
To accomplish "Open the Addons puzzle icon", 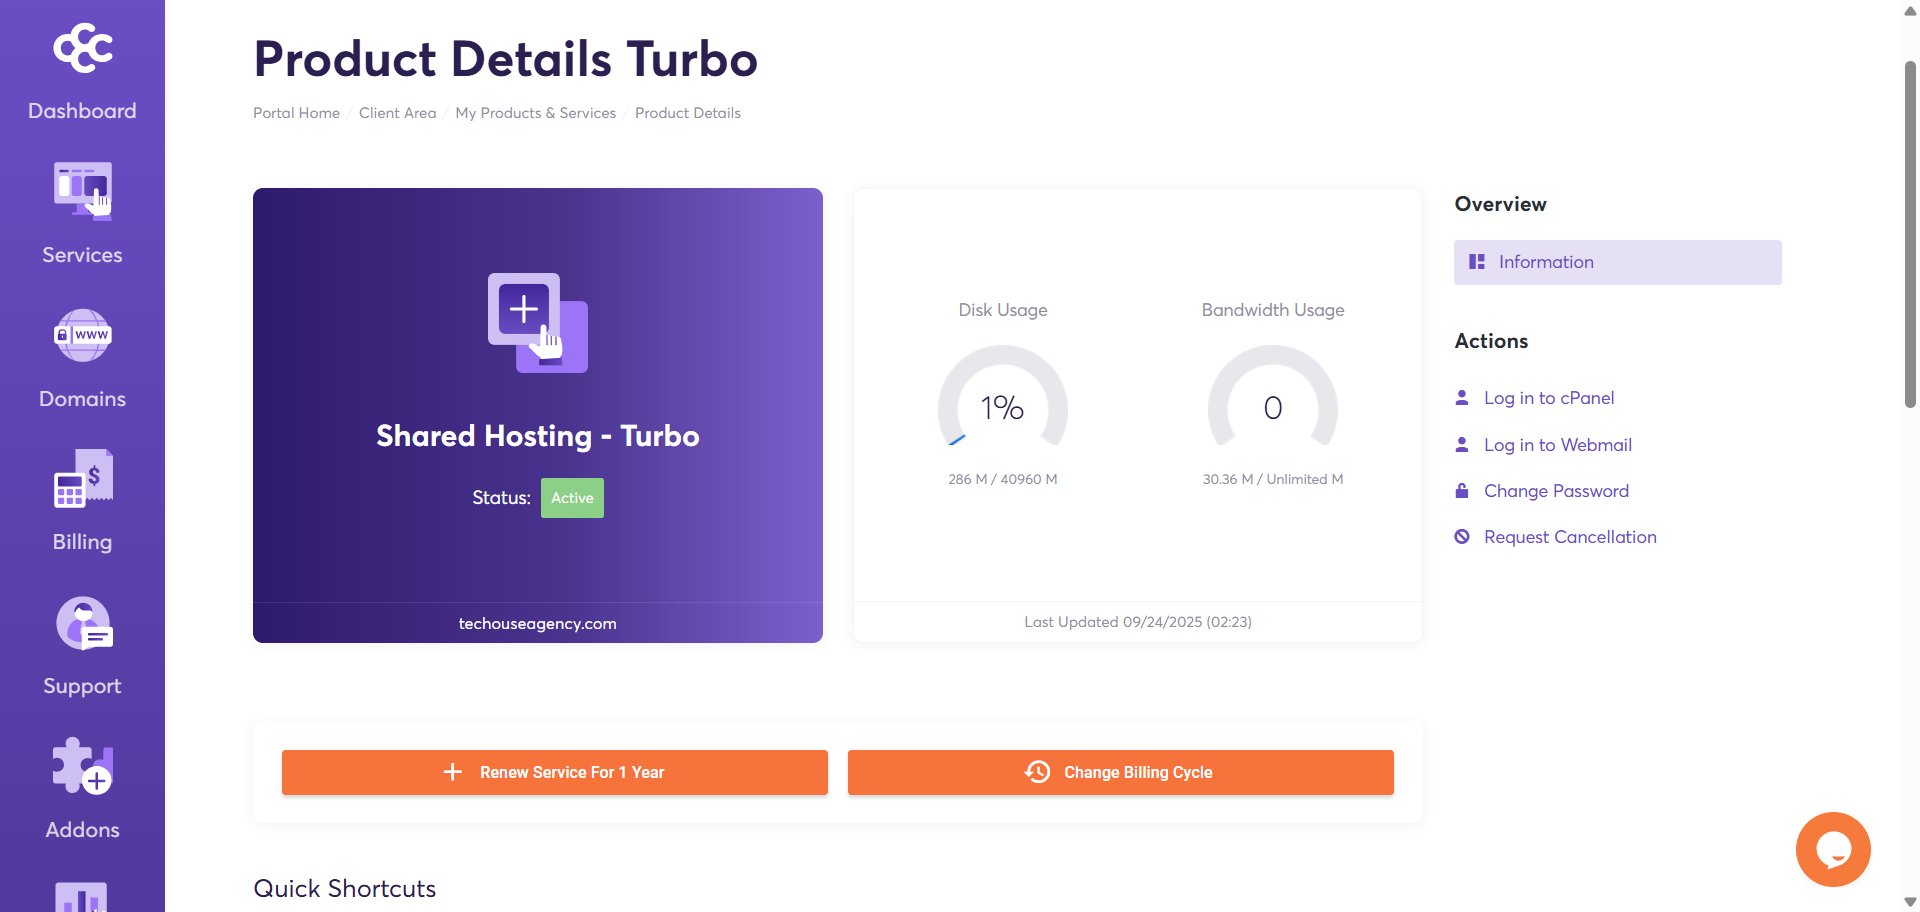I will point(83,766).
